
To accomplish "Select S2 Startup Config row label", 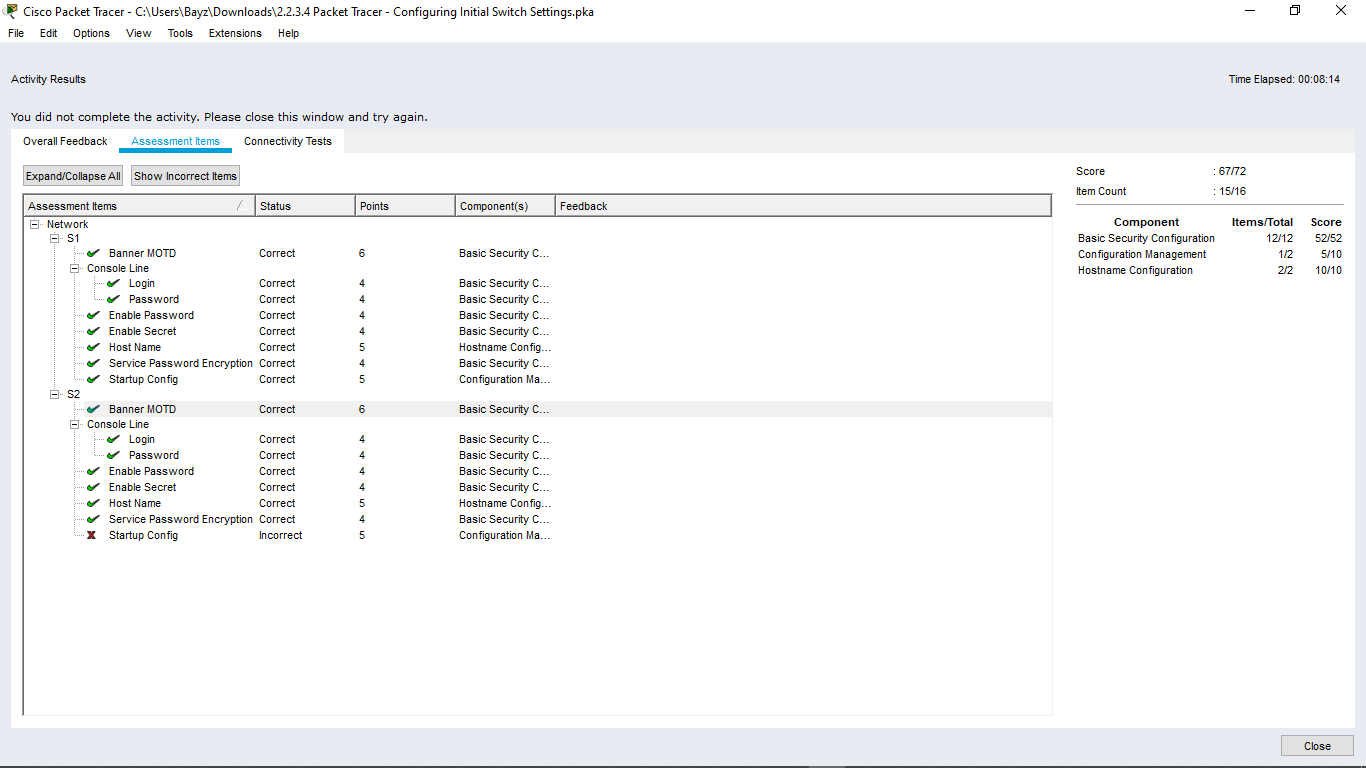I will point(143,535).
